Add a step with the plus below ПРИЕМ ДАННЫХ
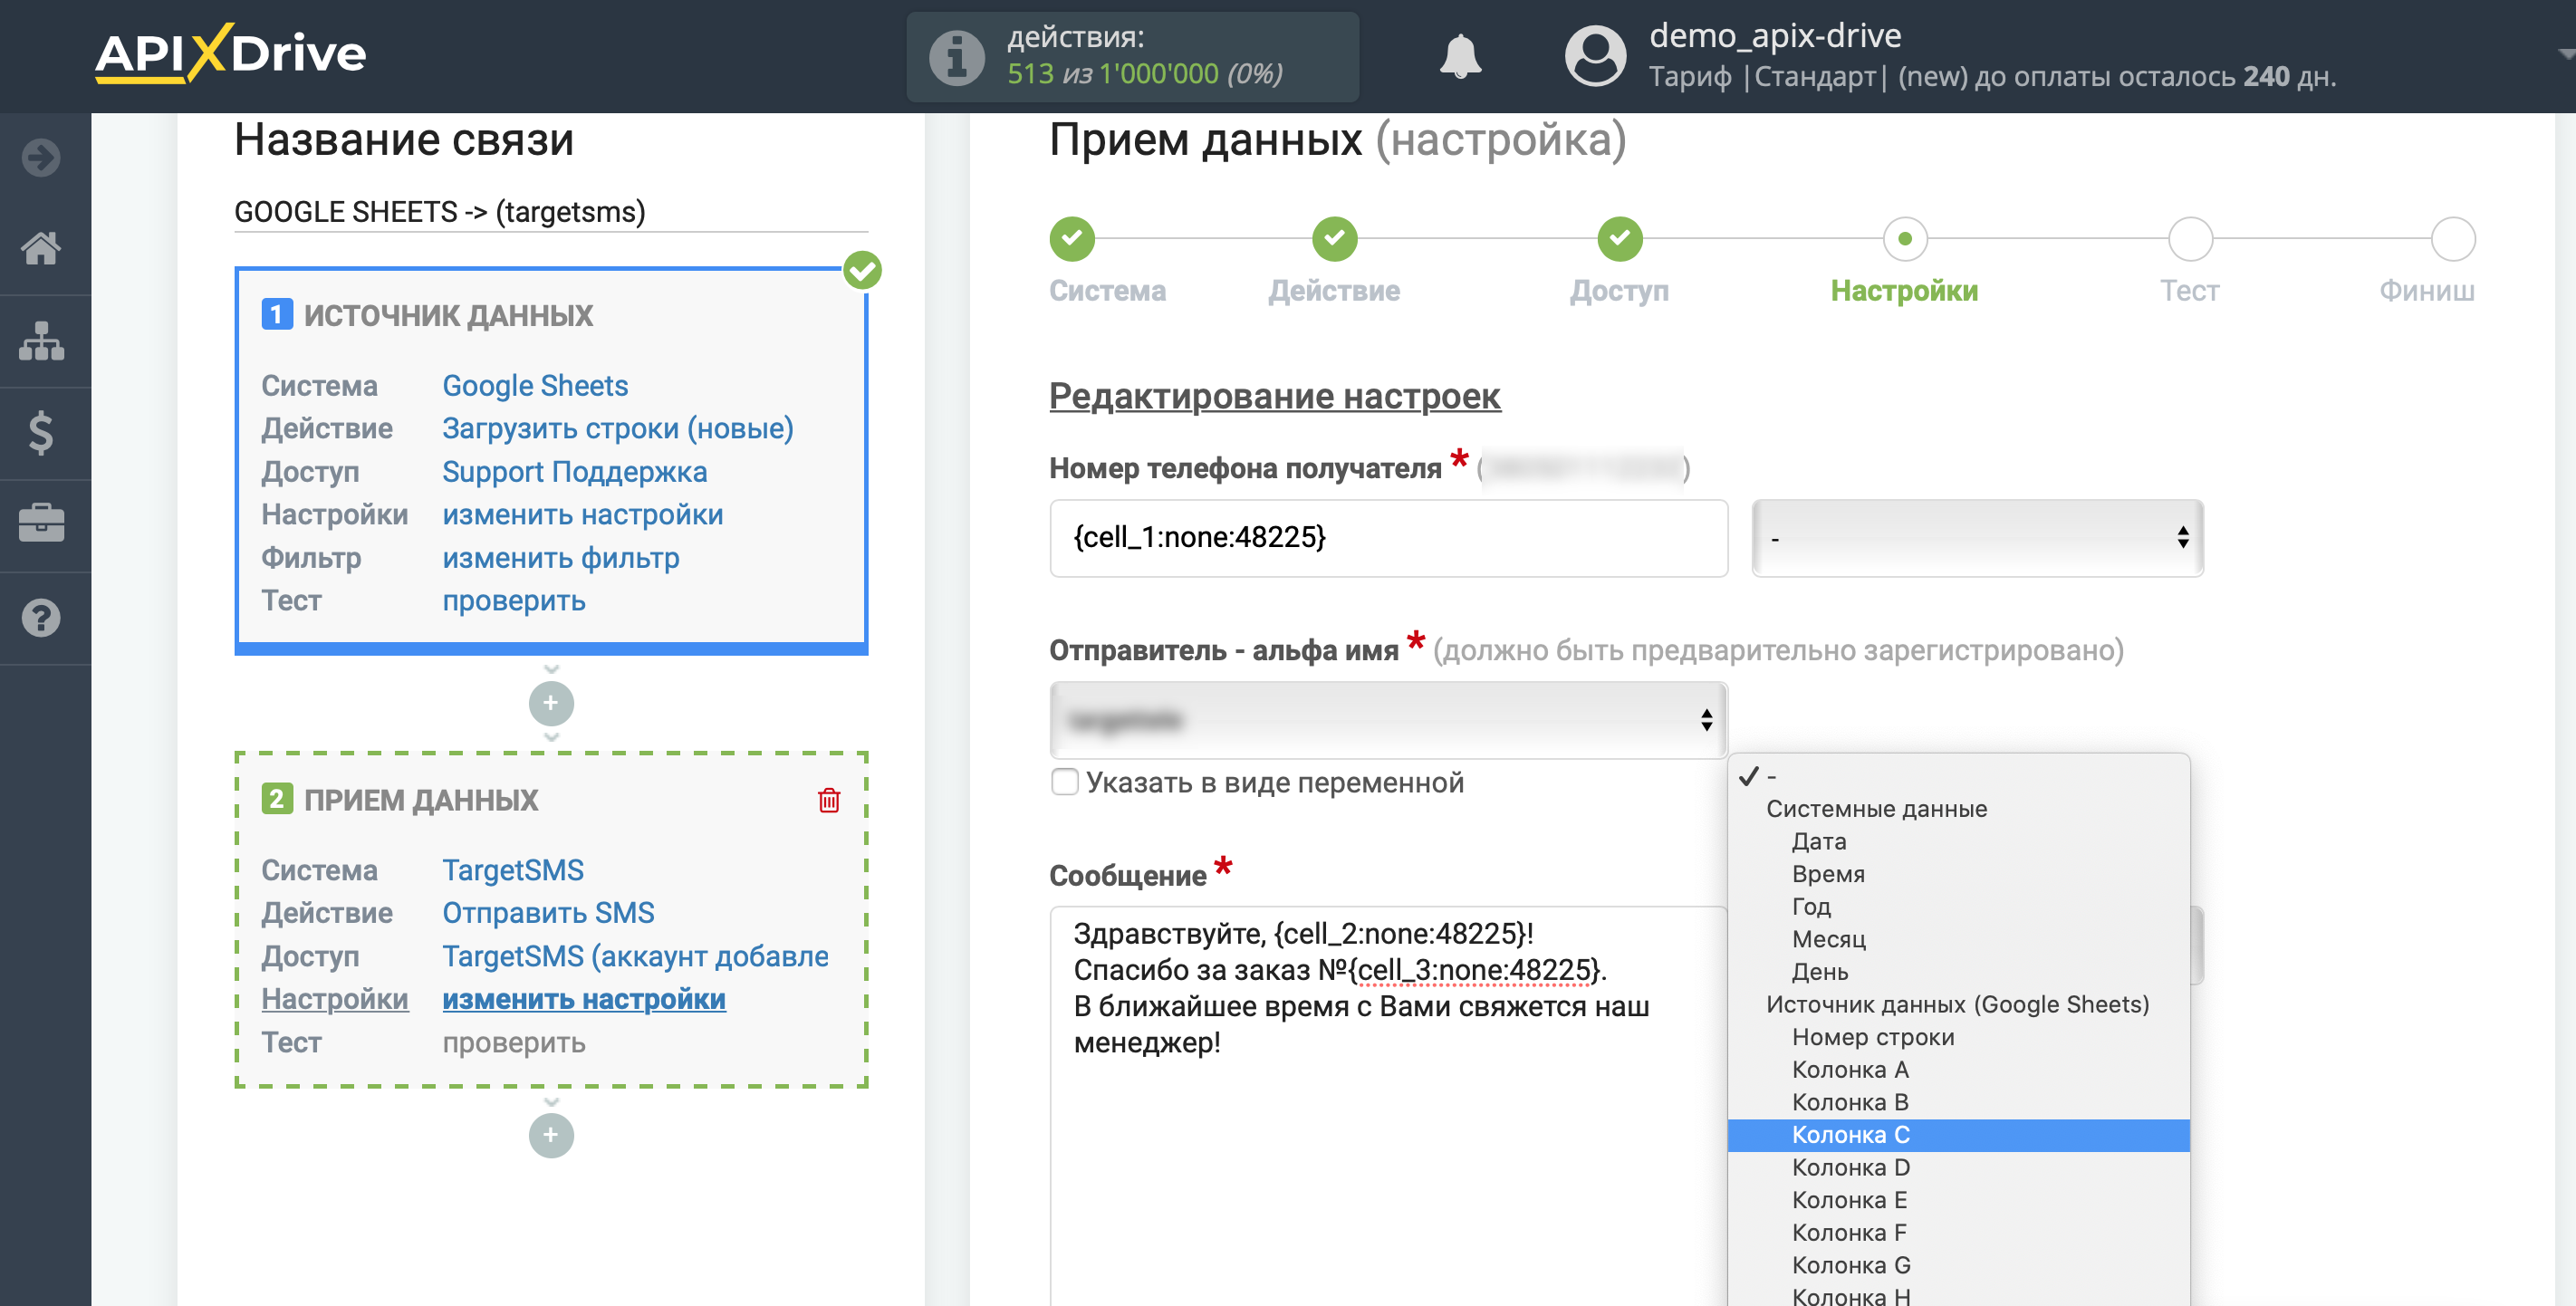 click(x=551, y=1135)
